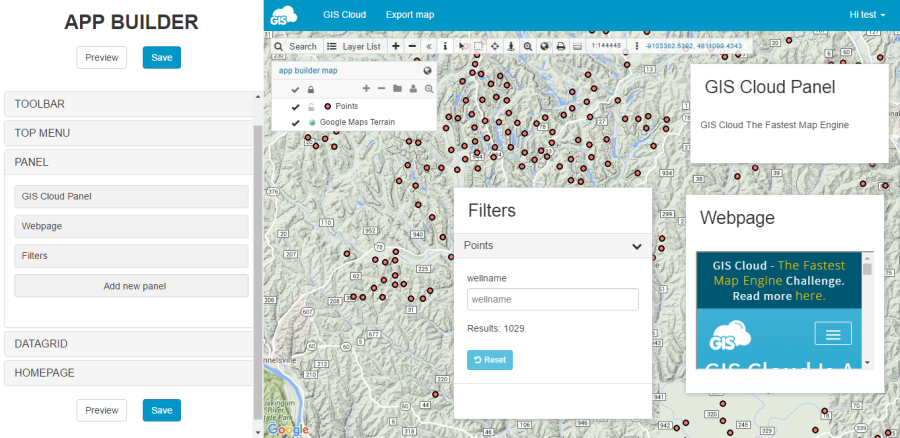
Task: Expand the TOOLBAR section
Action: point(129,104)
